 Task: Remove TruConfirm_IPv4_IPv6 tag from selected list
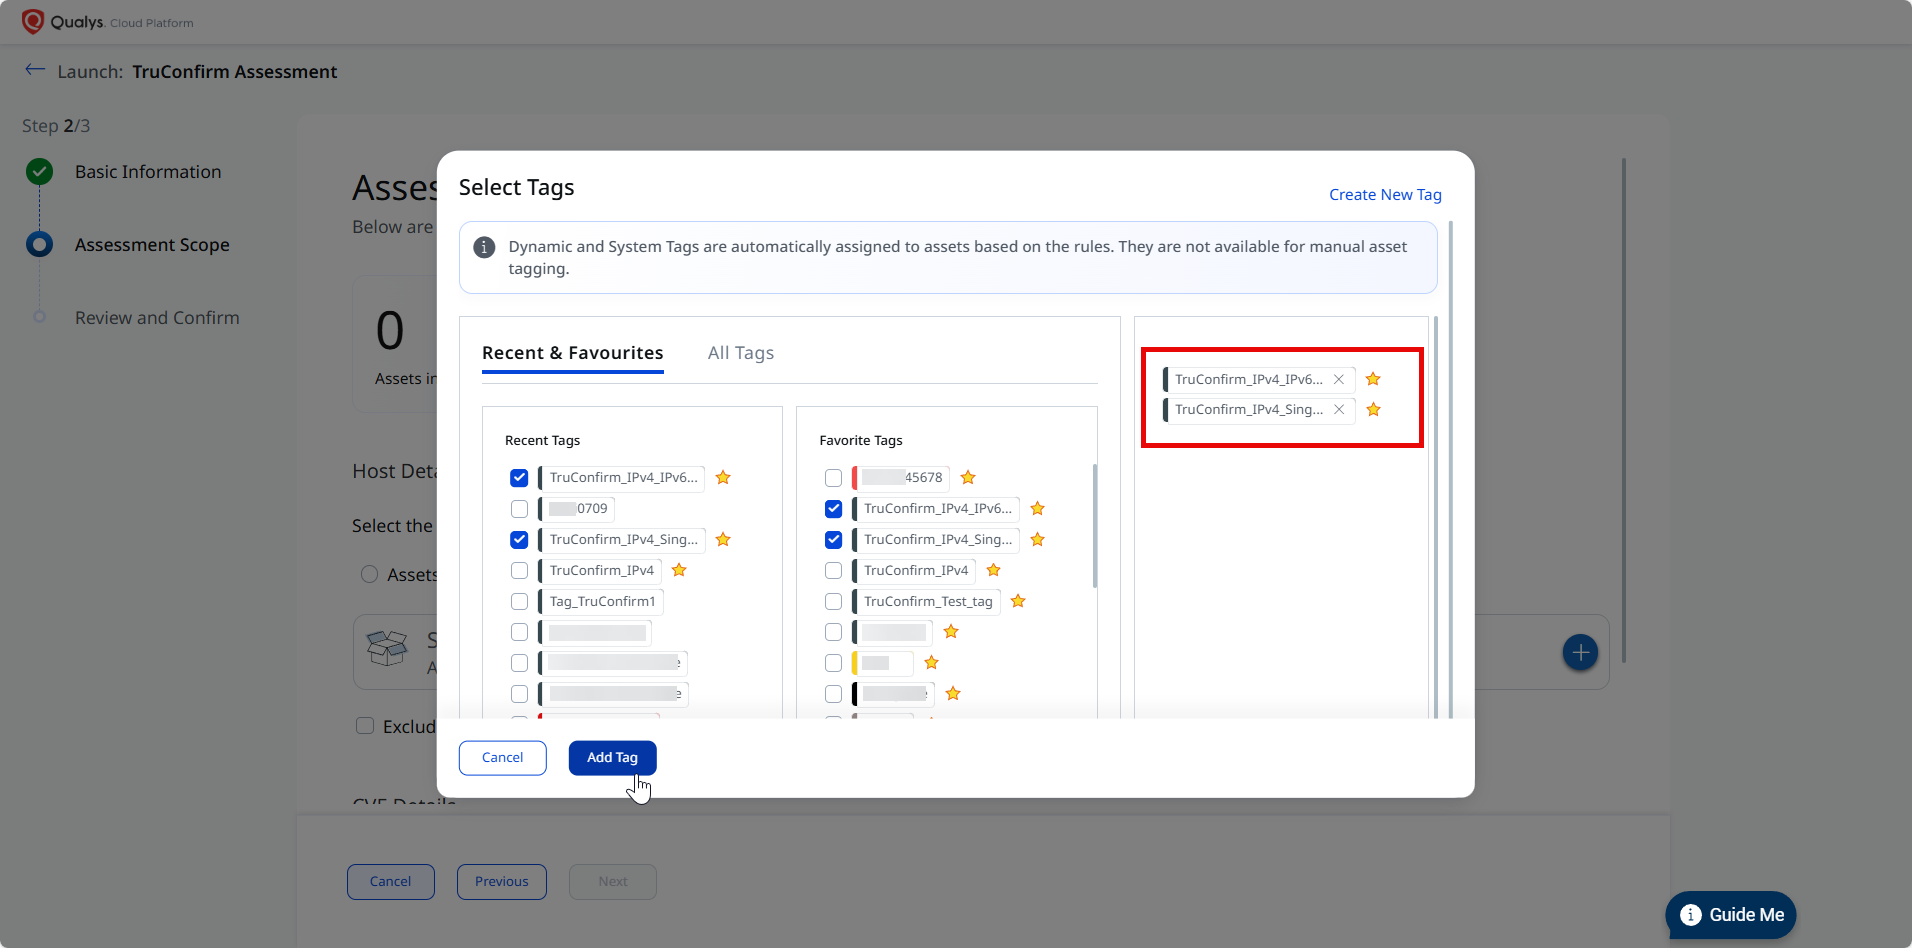[1338, 380]
